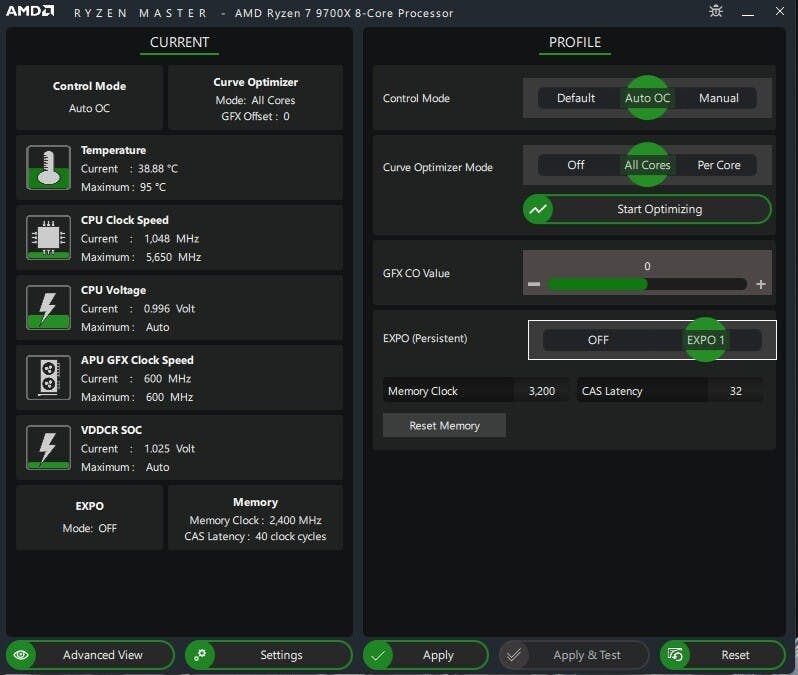Open the bug report icon
Screen dimensions: 798x675
click(716, 11)
